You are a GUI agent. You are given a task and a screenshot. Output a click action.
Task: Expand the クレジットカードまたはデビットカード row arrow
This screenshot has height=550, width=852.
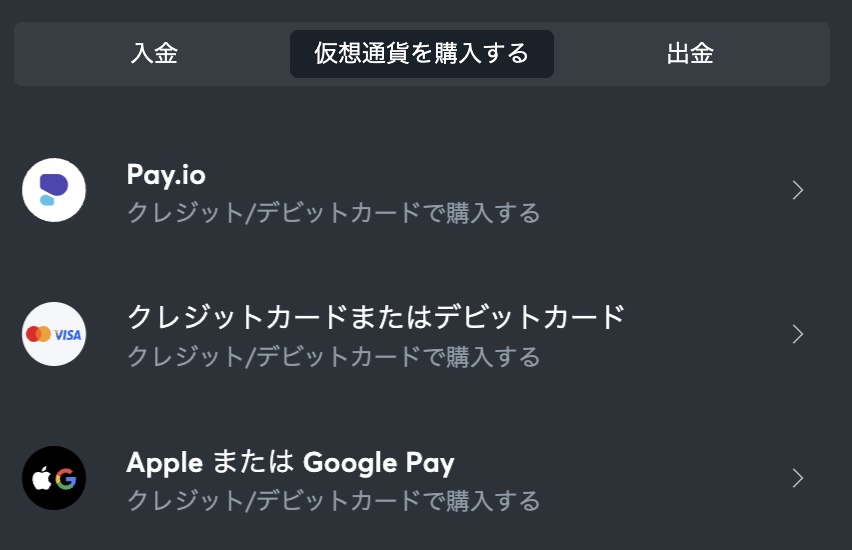[797, 334]
